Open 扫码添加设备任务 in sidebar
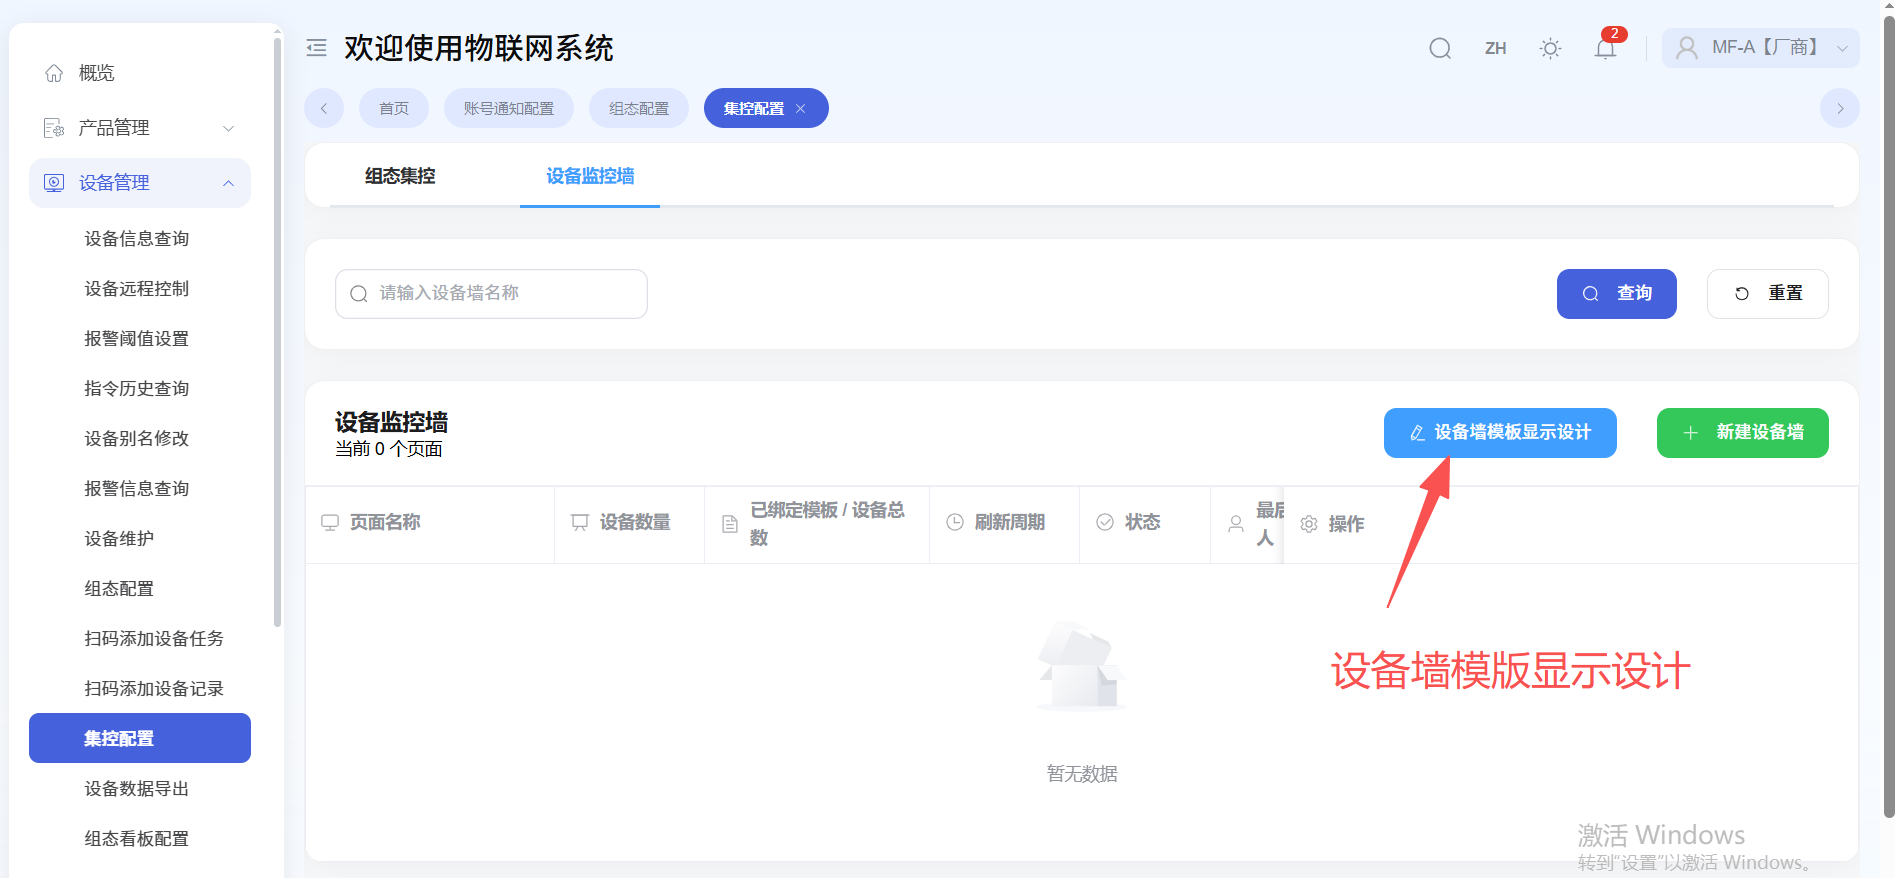 tap(140, 638)
